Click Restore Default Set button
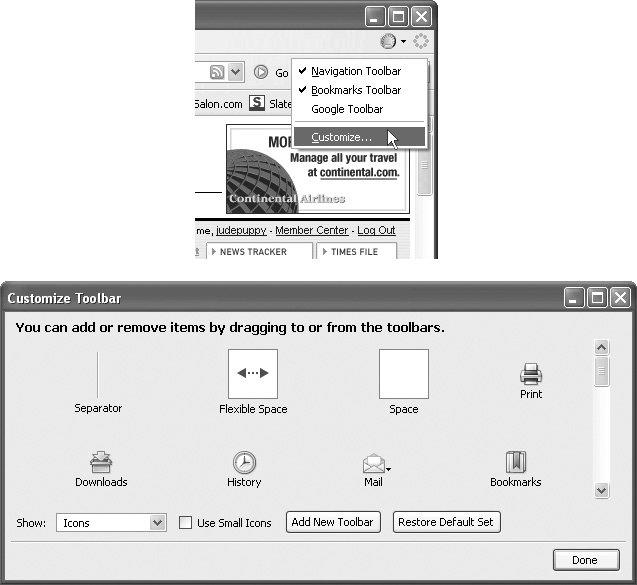637x585 pixels. [446, 522]
